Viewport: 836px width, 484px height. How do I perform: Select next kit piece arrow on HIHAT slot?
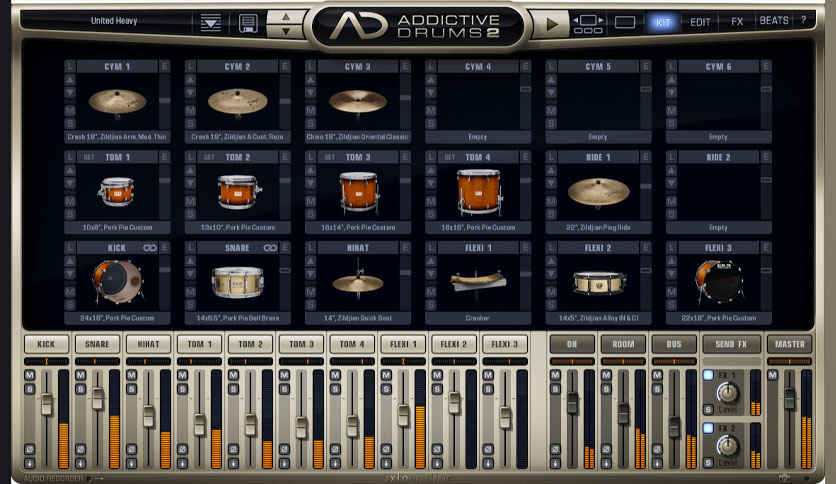click(311, 274)
